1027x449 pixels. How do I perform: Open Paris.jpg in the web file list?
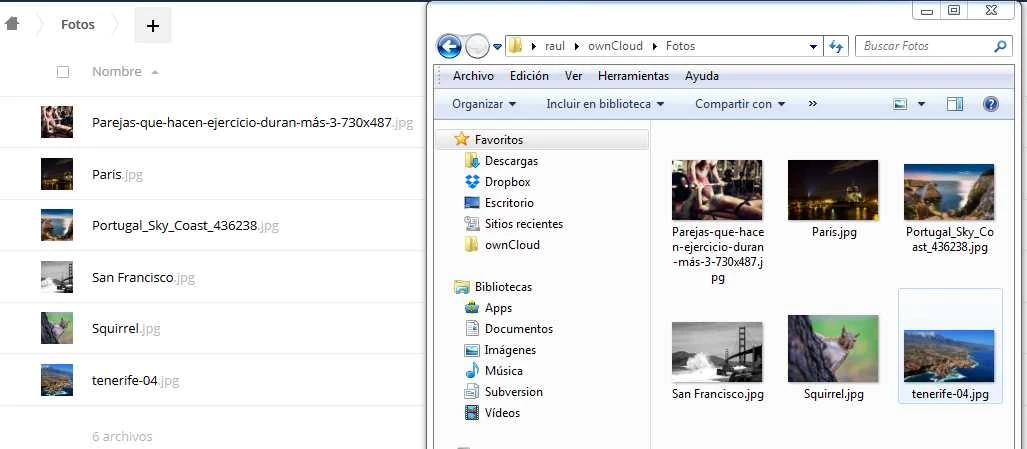[x=117, y=175]
